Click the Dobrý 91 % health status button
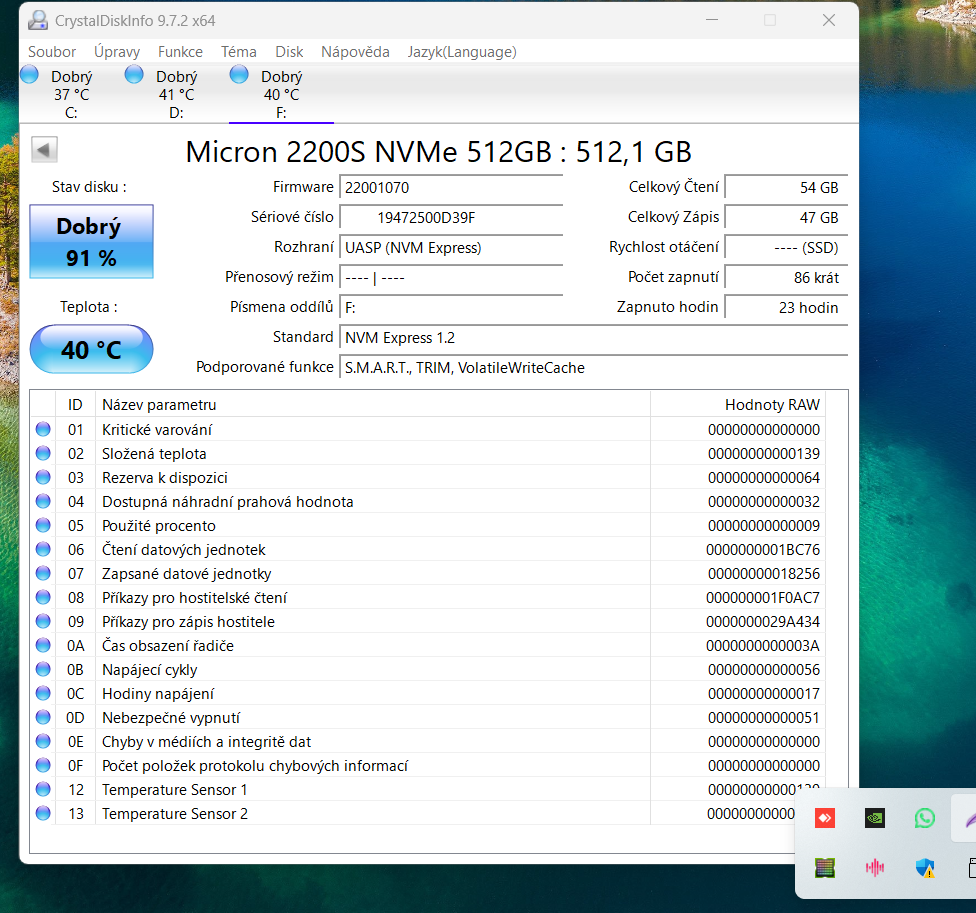 point(92,242)
